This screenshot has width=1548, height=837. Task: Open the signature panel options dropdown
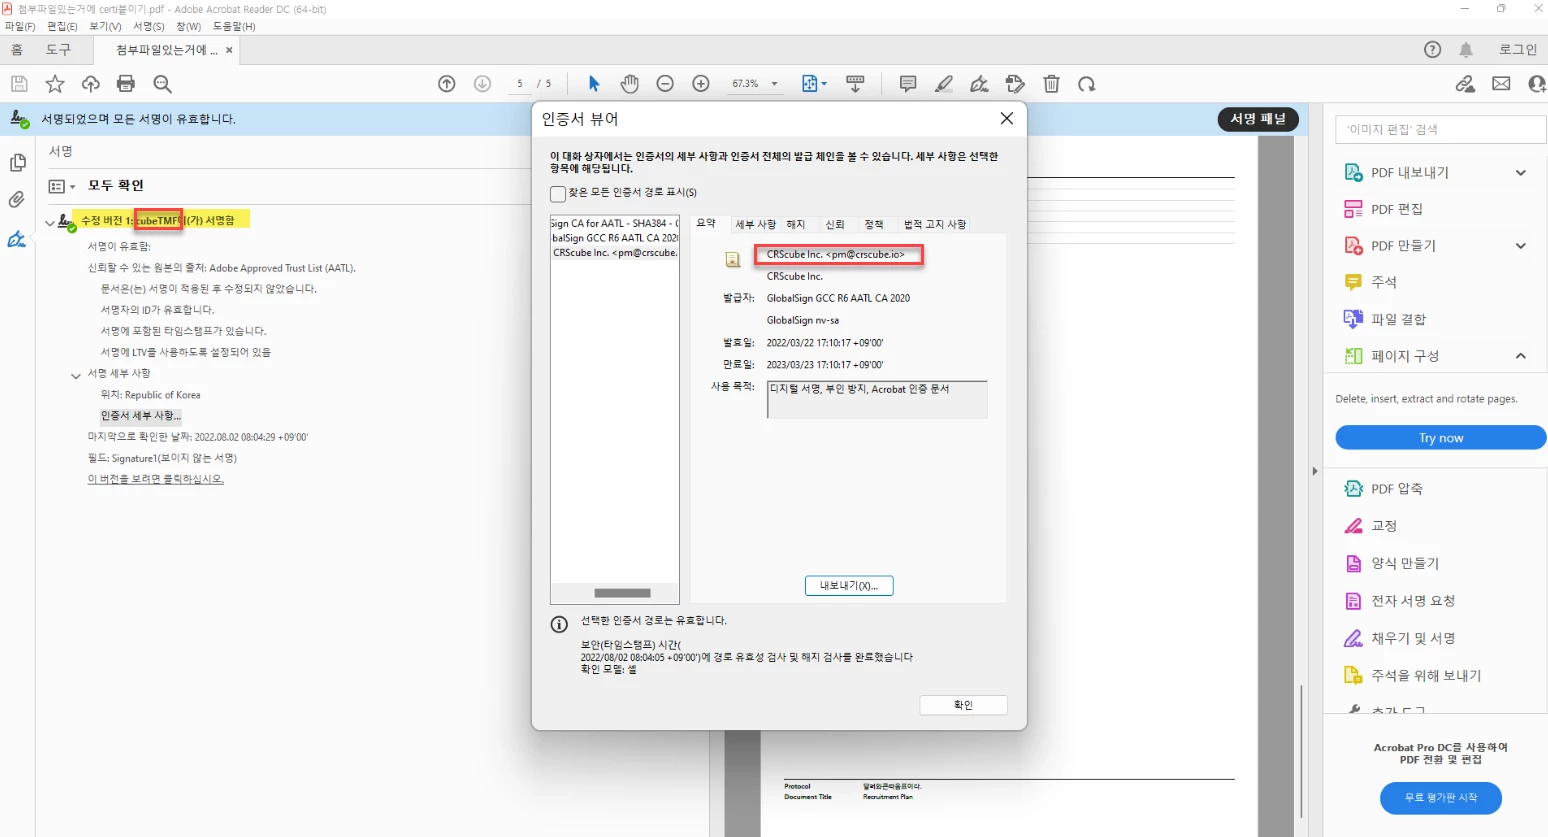click(62, 186)
